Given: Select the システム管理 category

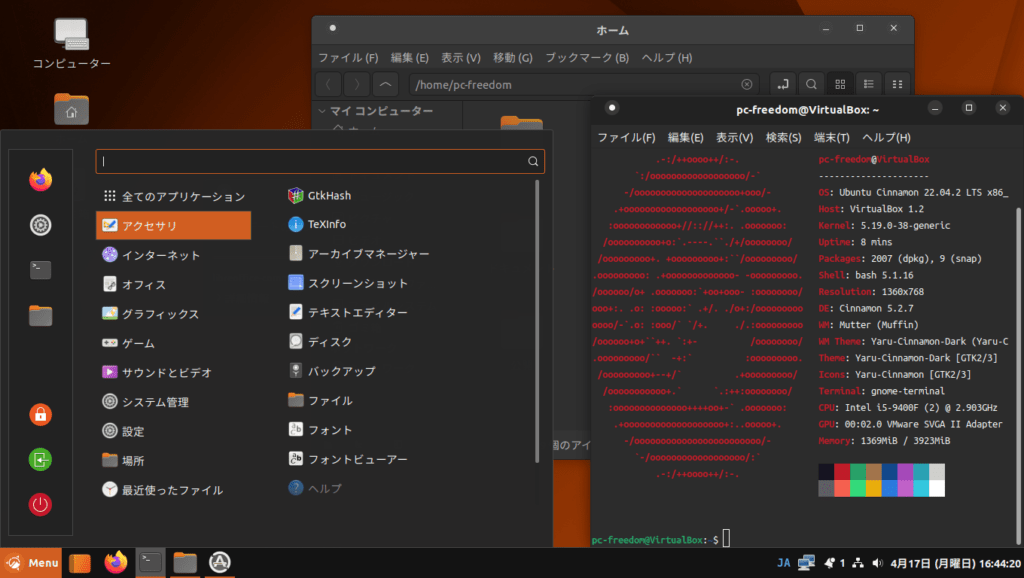Looking at the screenshot, I should coord(168,402).
